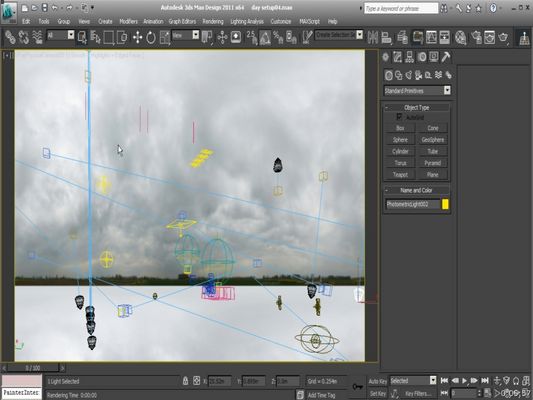
Task: Open the Modify panel tab icon
Action: pyautogui.click(x=397, y=57)
